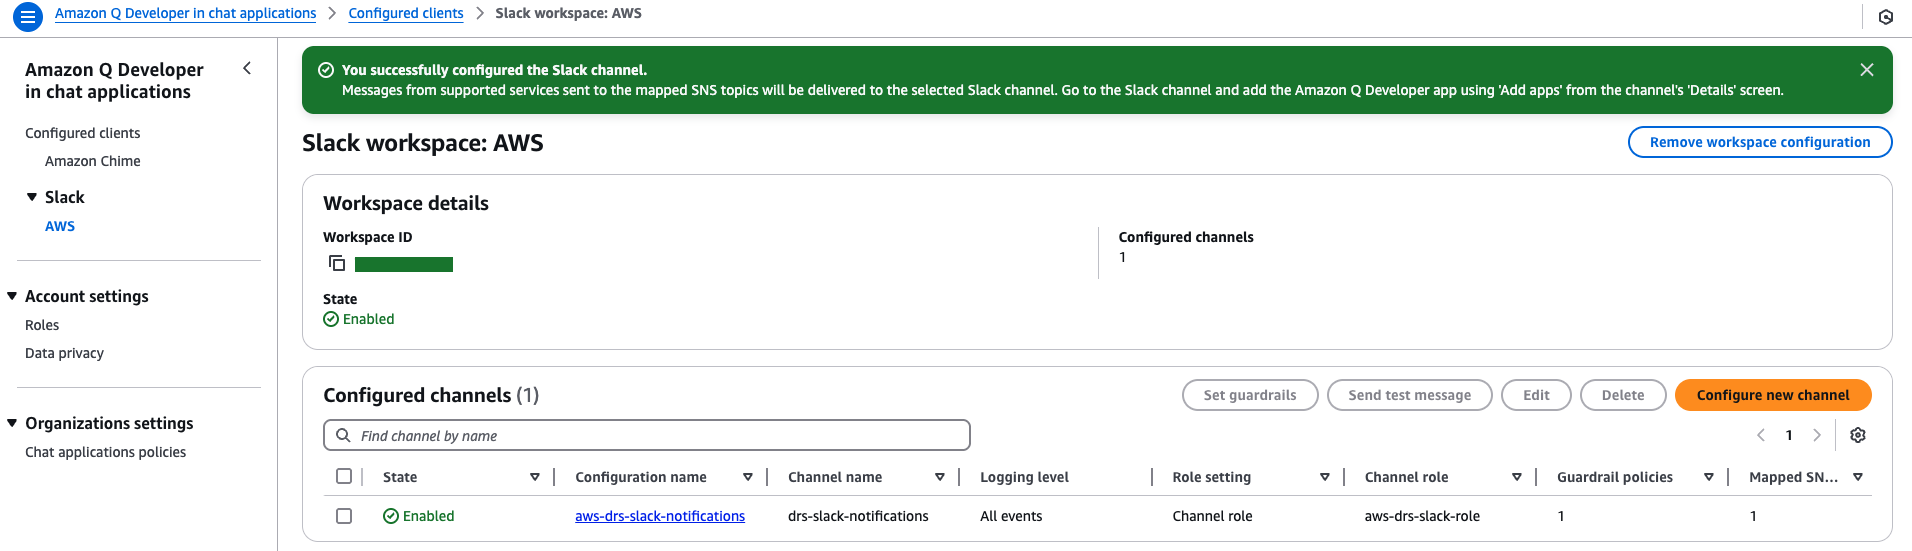The image size is (1912, 551).
Task: Click the Edit channel button
Action: (1536, 395)
